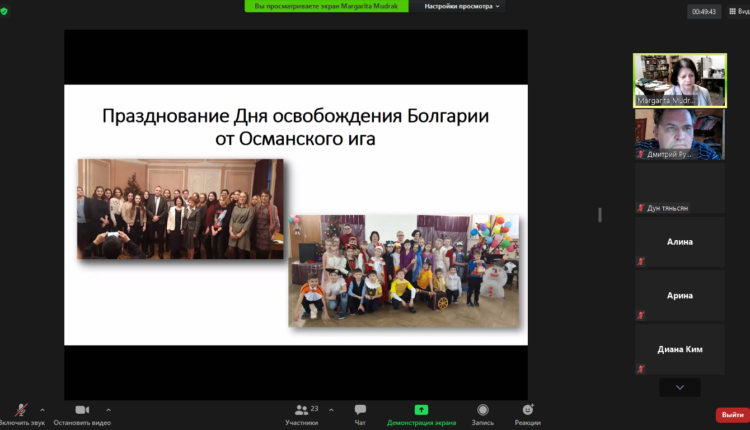Click muted mic icon on Дун тяньсян tile
The width and height of the screenshot is (750, 430).
640,208
